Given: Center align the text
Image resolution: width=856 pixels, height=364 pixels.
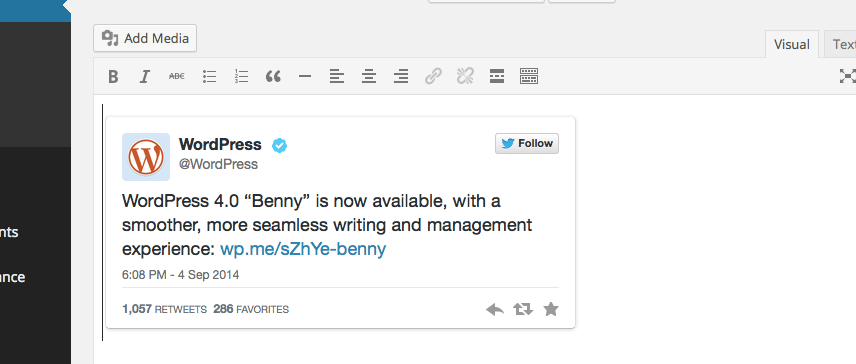Looking at the screenshot, I should [369, 76].
